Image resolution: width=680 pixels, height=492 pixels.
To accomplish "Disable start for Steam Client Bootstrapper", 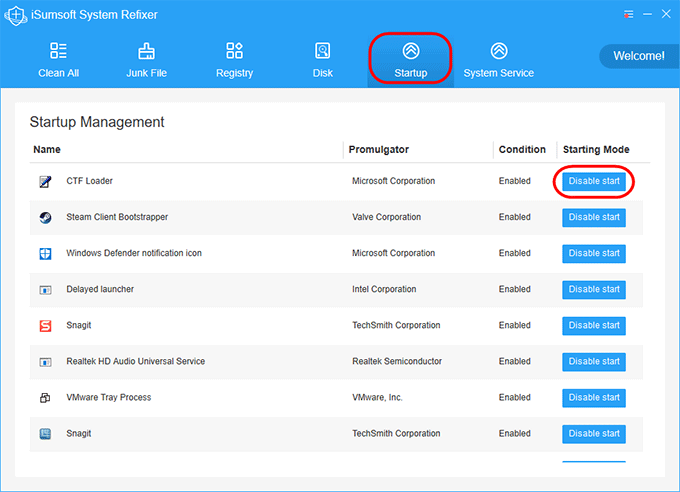I will (594, 217).
